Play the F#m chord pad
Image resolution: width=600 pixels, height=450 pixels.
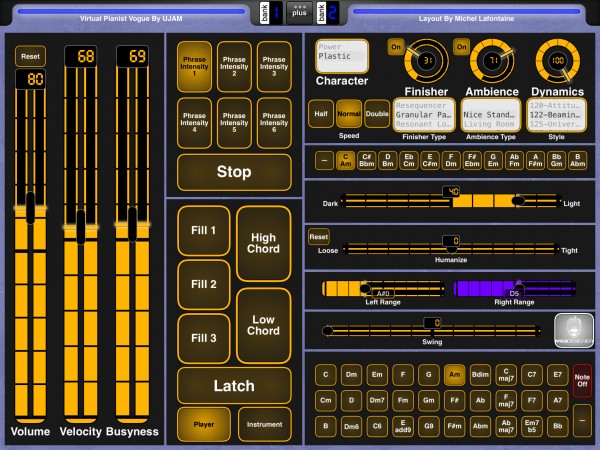click(455, 426)
